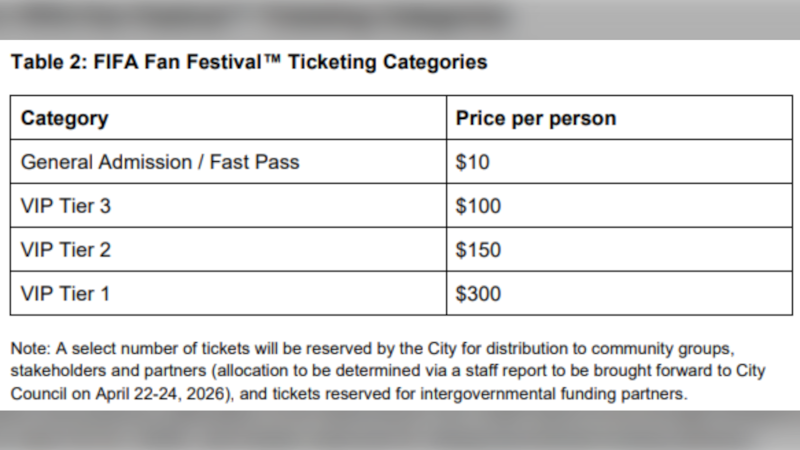
Task: Click the $100 price cell
Action: coord(478,206)
